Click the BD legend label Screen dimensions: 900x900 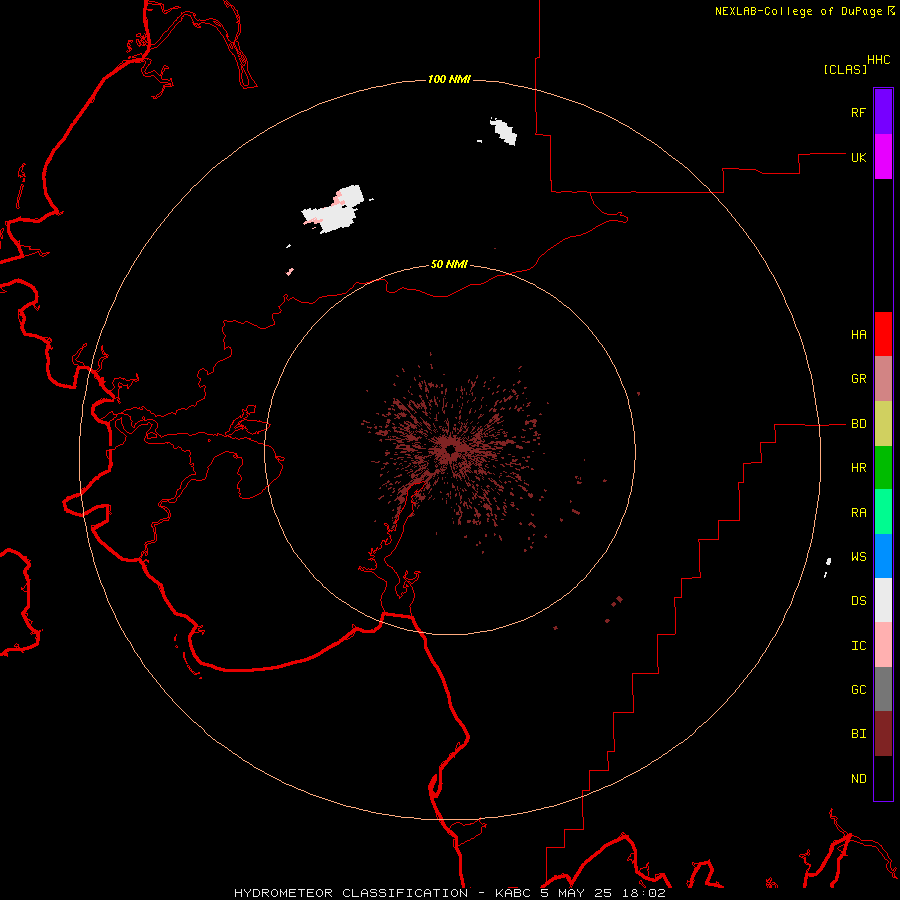[x=858, y=424]
